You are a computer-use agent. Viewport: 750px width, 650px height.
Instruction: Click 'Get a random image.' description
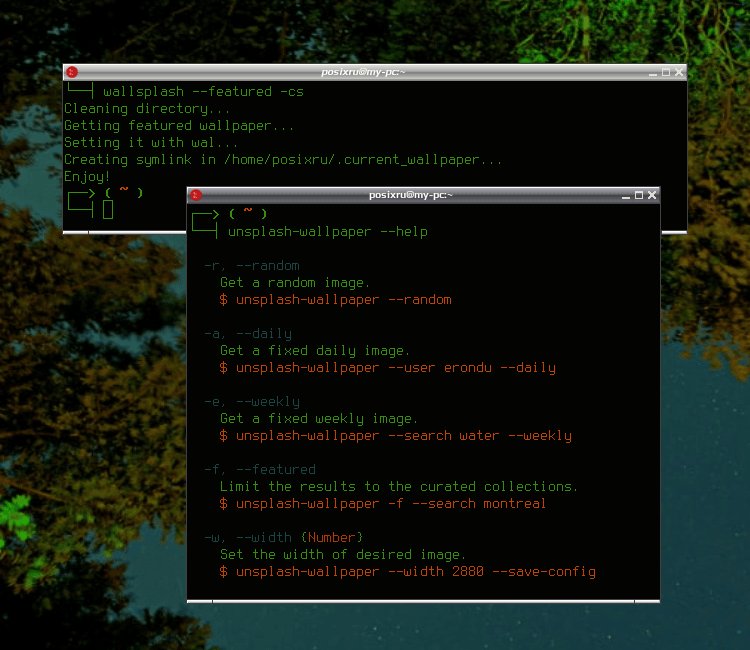pyautogui.click(x=295, y=283)
